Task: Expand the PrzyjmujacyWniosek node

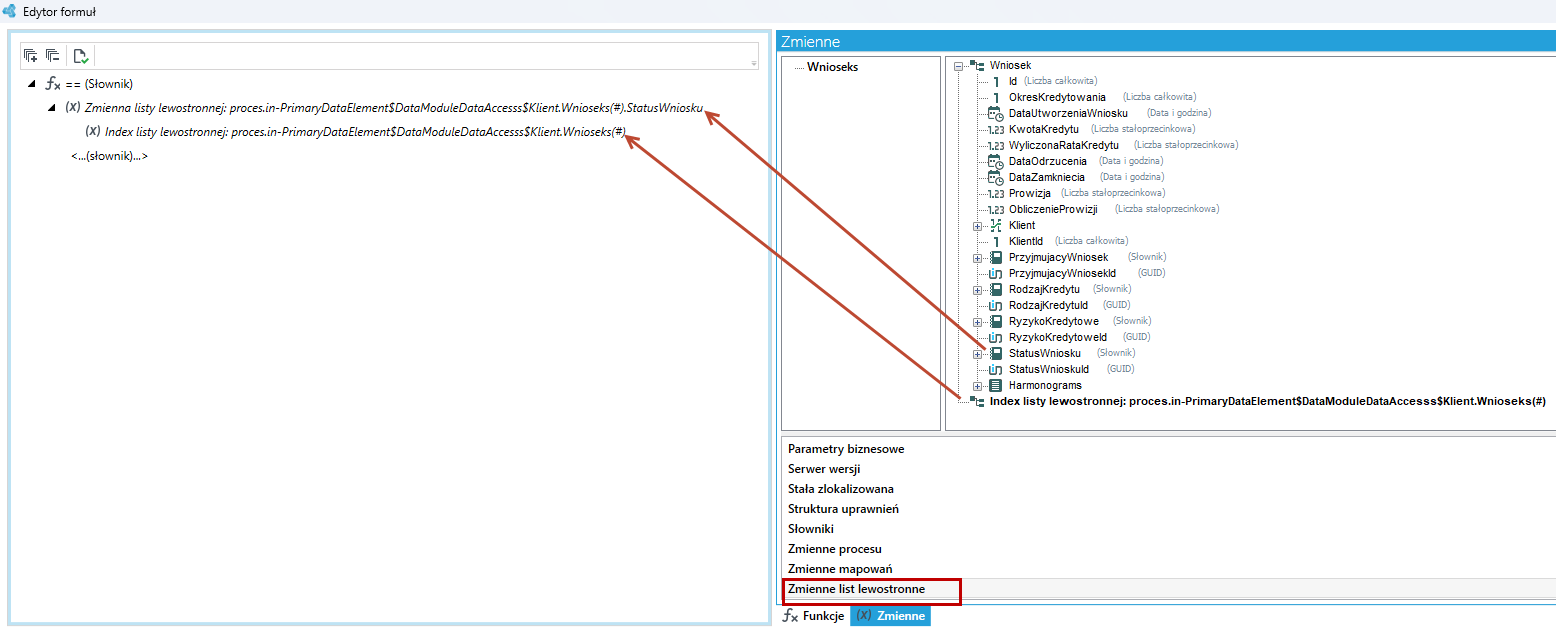Action: 978,258
